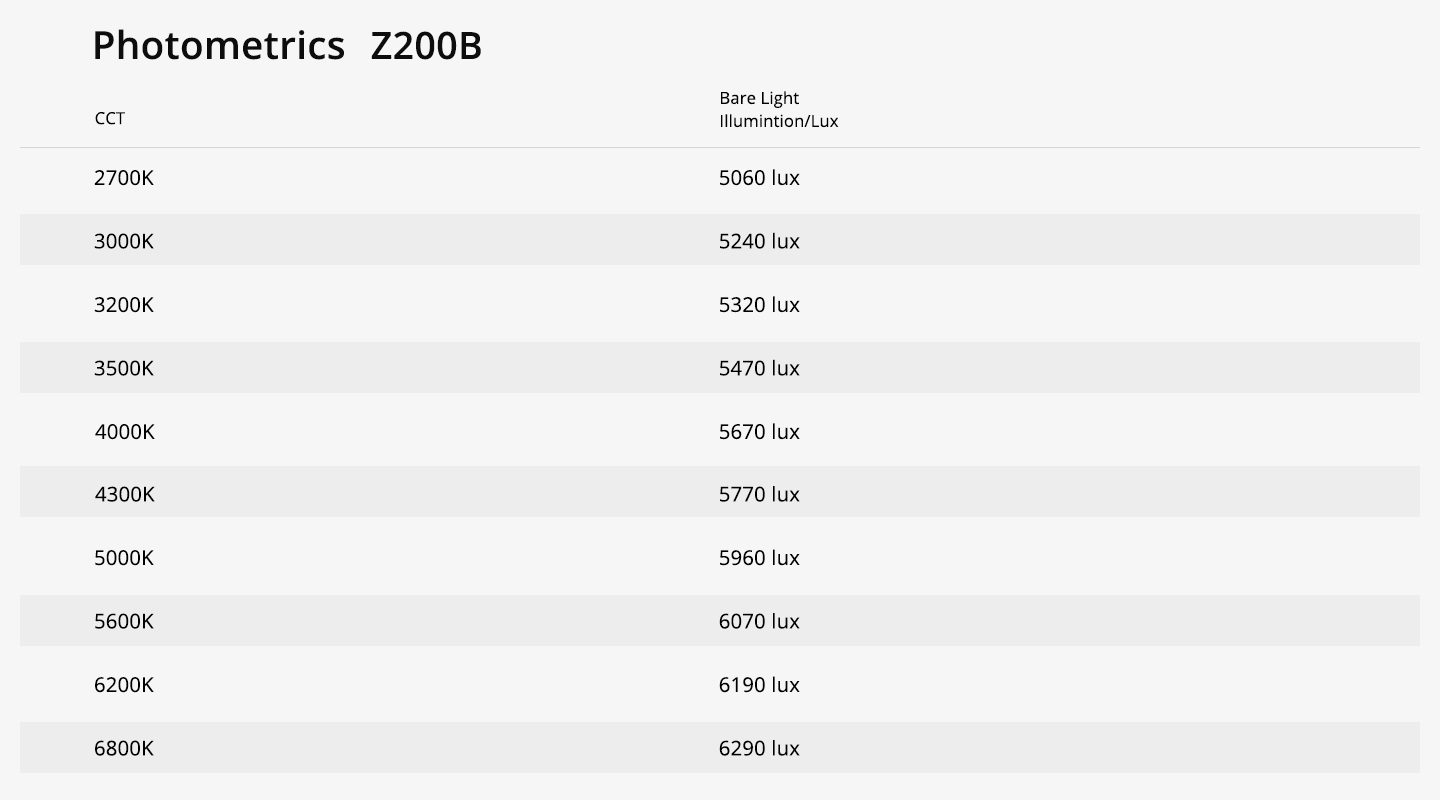Select the 2700K row label
The image size is (1440, 800).
coord(124,178)
